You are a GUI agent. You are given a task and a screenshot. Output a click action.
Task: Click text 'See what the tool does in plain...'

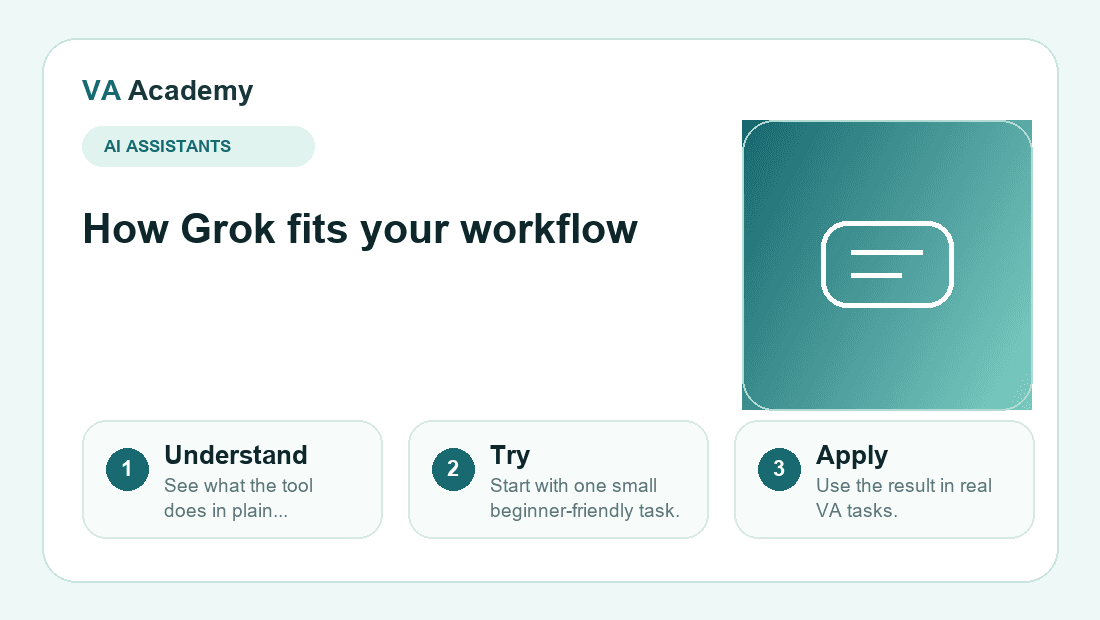(x=239, y=498)
